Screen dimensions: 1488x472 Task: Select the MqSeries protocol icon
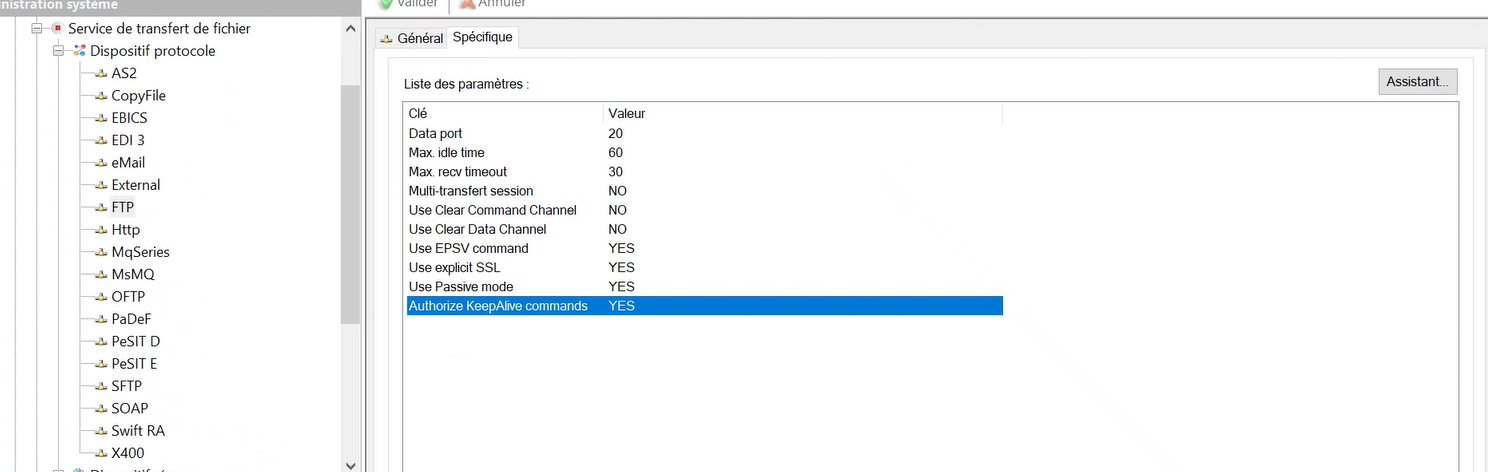100,253
